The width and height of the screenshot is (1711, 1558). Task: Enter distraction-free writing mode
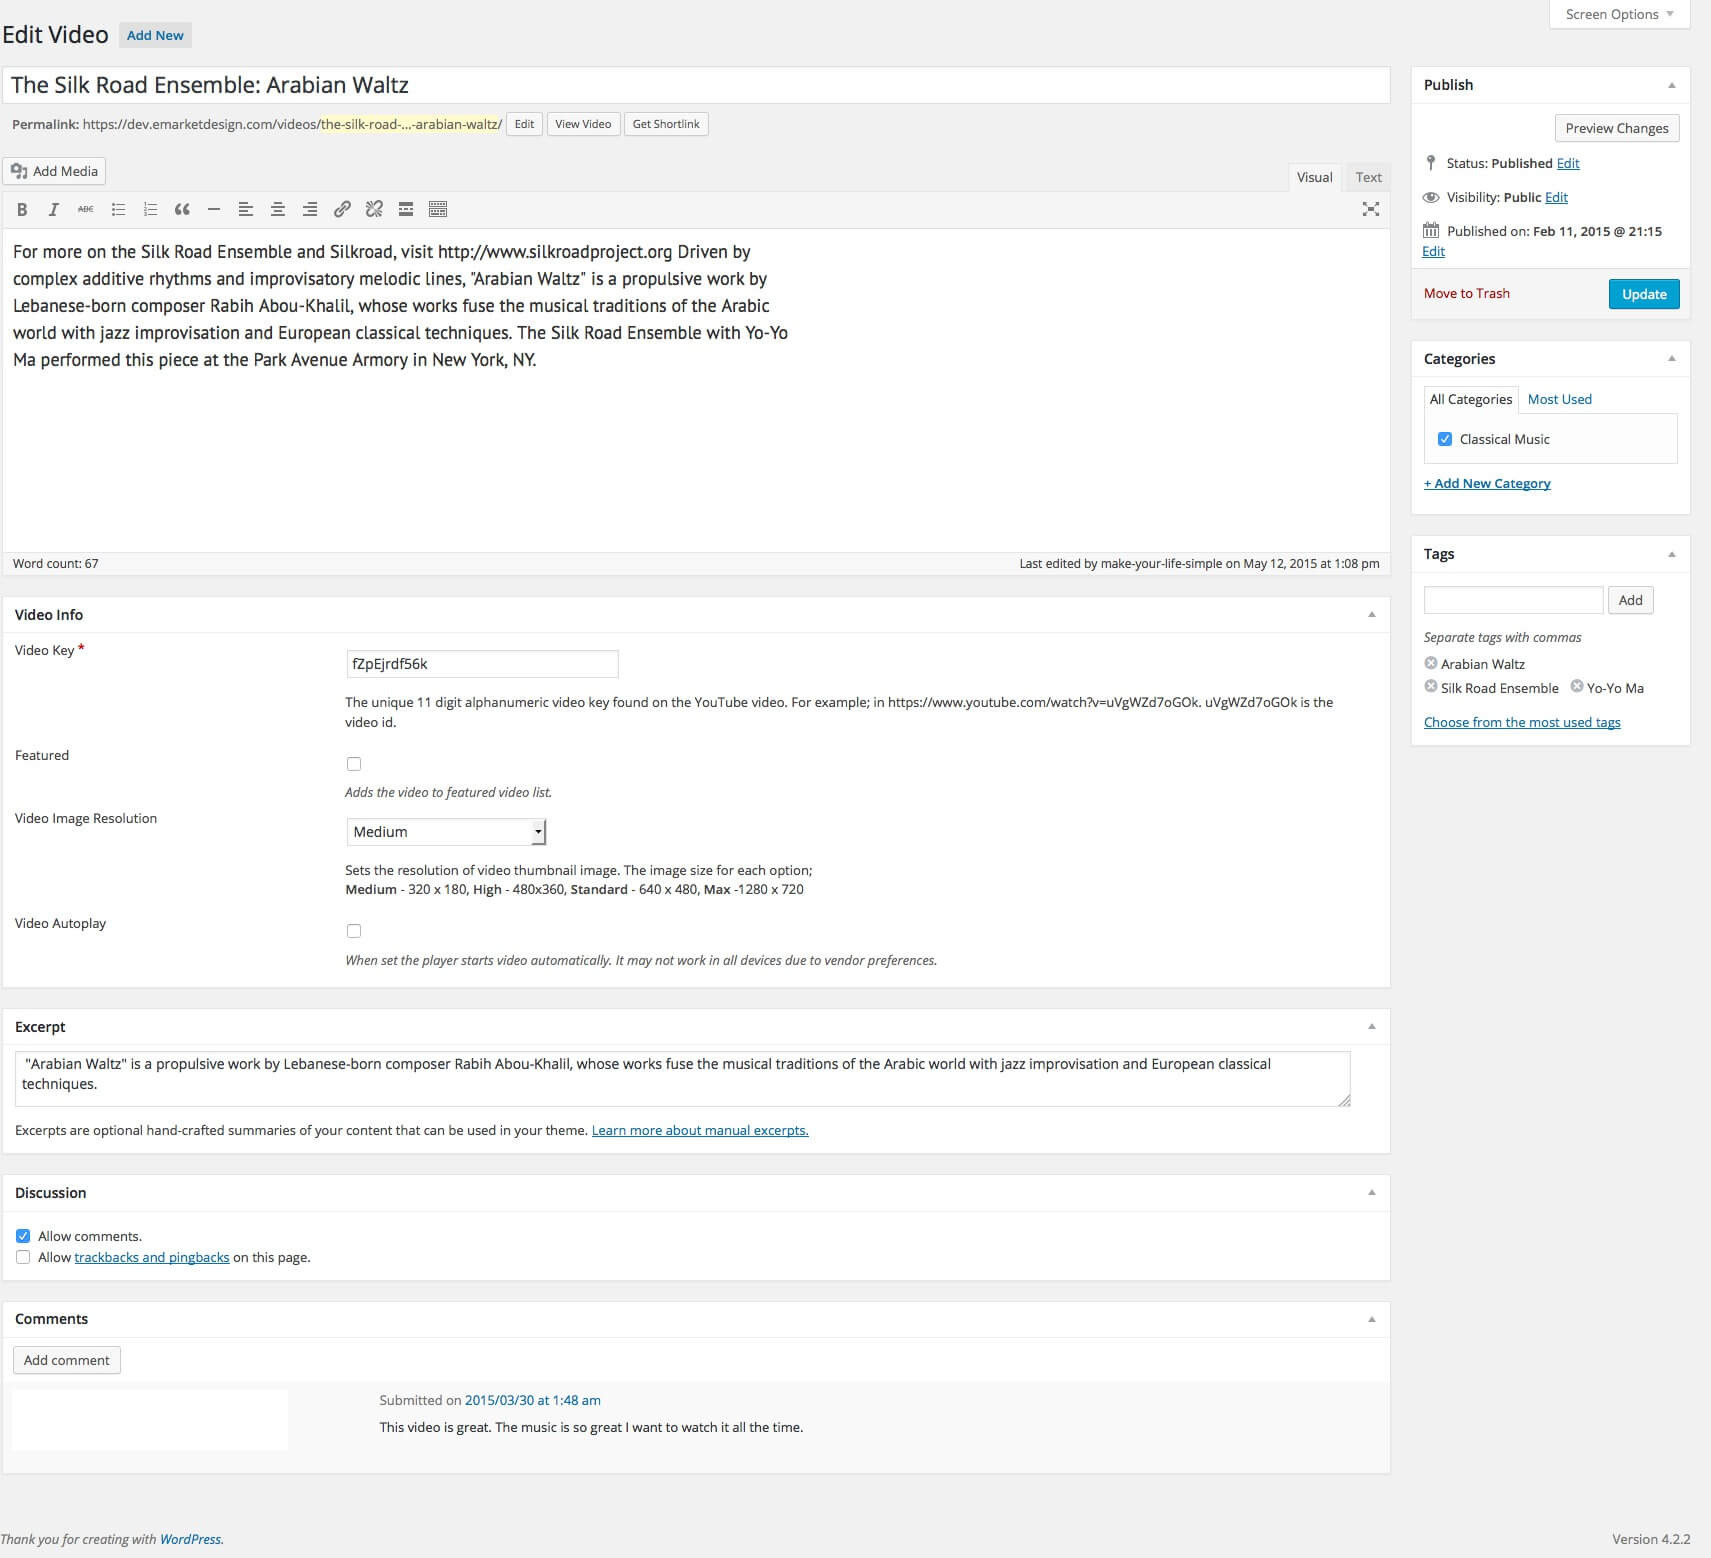(x=1371, y=209)
